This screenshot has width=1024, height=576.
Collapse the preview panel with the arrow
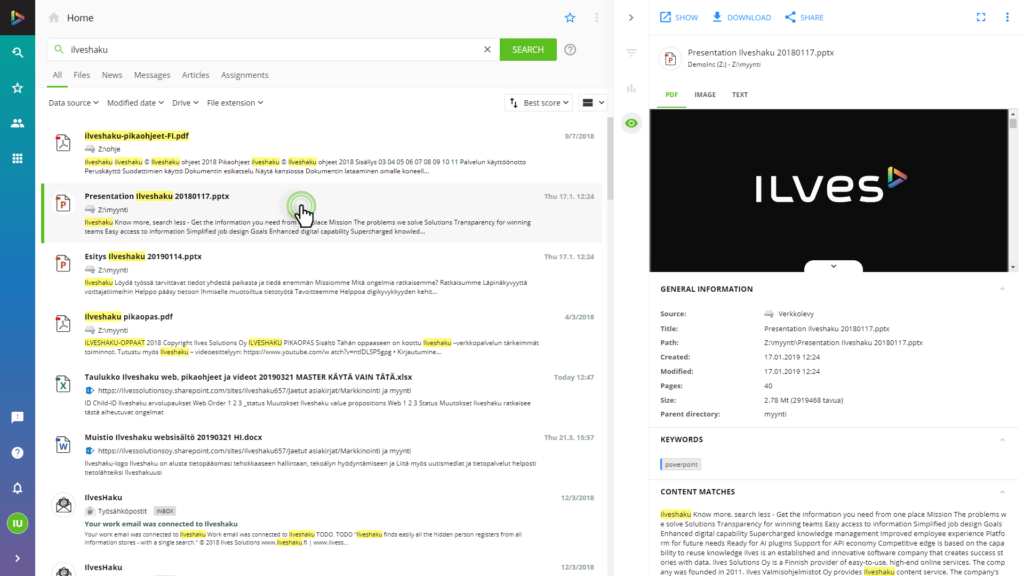pos(631,18)
